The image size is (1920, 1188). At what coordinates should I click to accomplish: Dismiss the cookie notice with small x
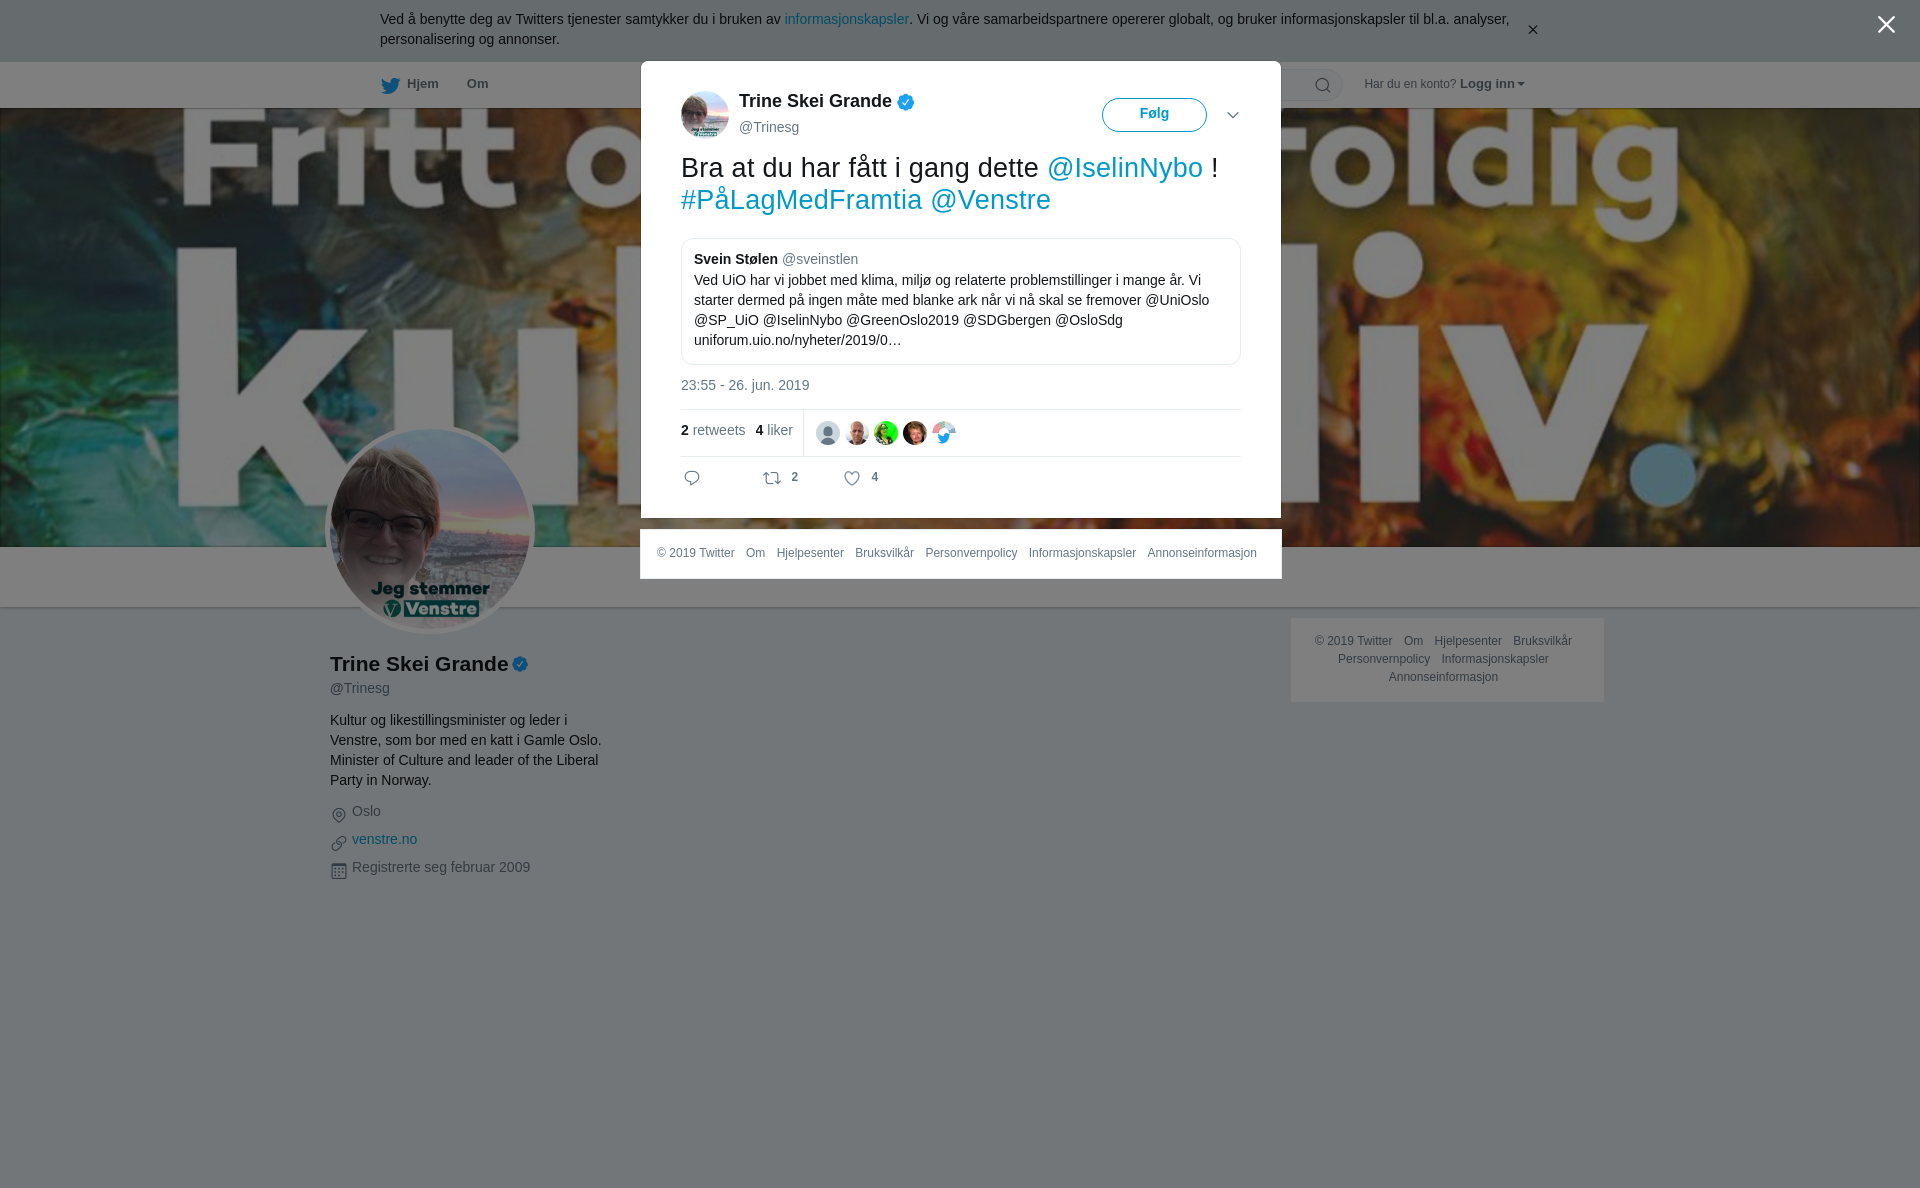click(1532, 30)
